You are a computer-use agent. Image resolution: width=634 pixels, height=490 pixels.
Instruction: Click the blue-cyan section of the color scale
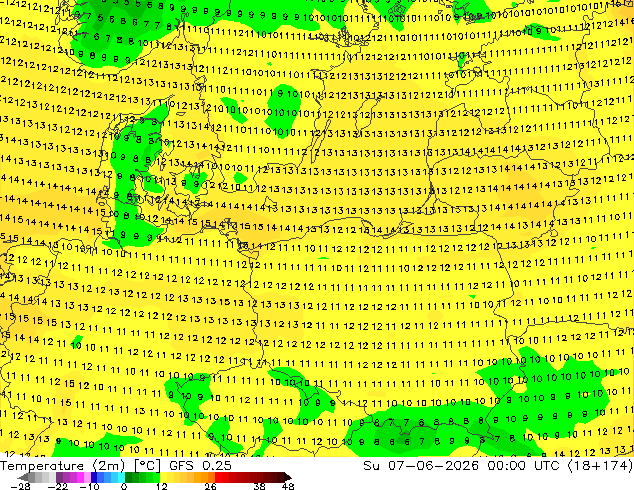(108, 477)
